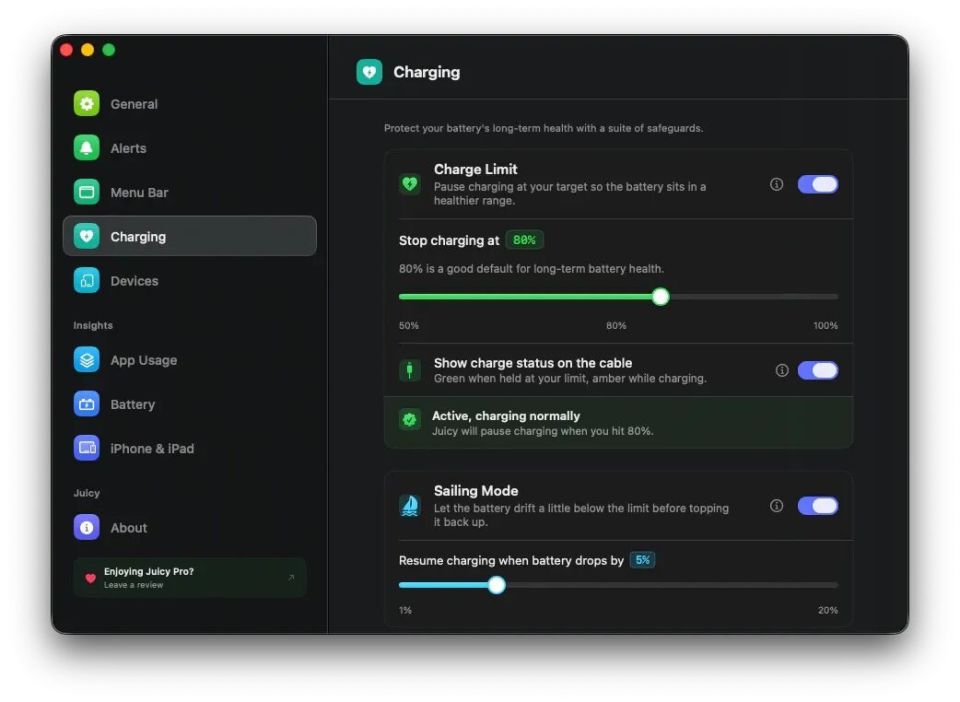Click the Charging page title

pos(427,72)
